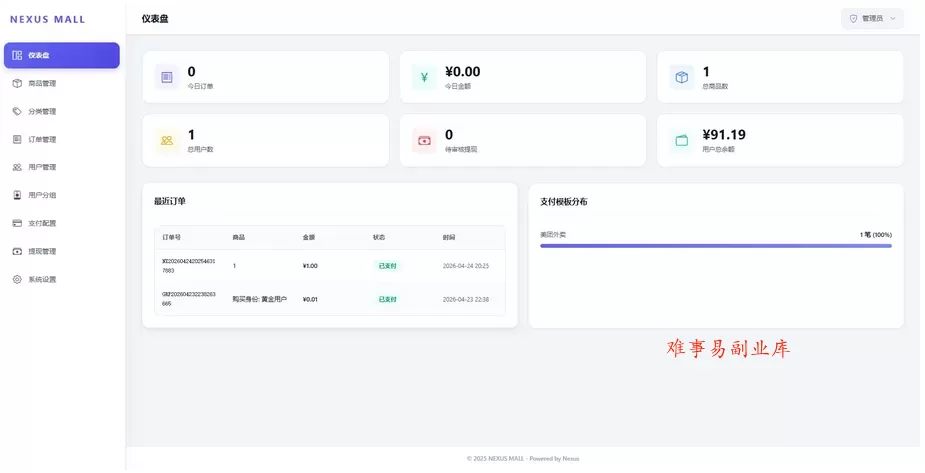The width and height of the screenshot is (925, 473).
Task: Click the 2026-04-23 22:38 timestamp
Action: point(466,299)
